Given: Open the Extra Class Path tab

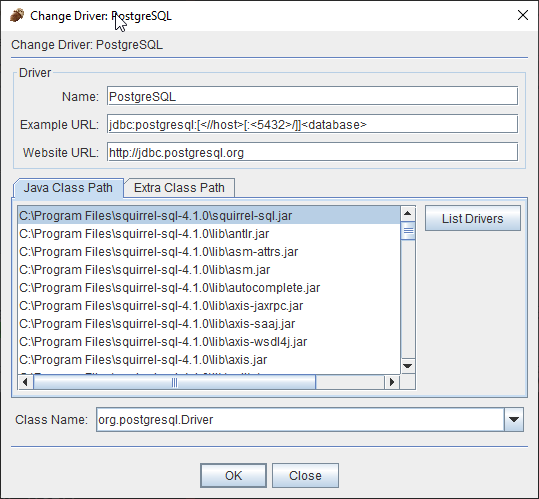Looking at the screenshot, I should point(179,188).
